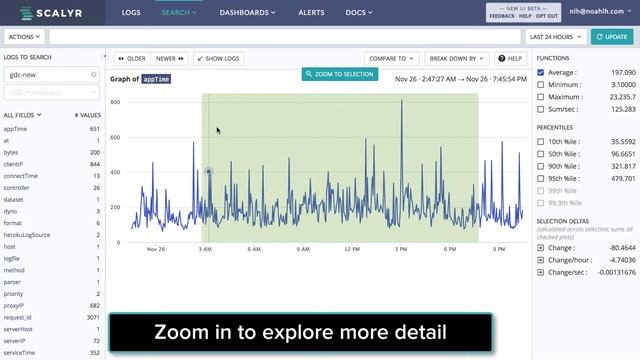Collapse the Logs to Search sidebar
Viewport: 640px width, 360px height.
(104, 56)
